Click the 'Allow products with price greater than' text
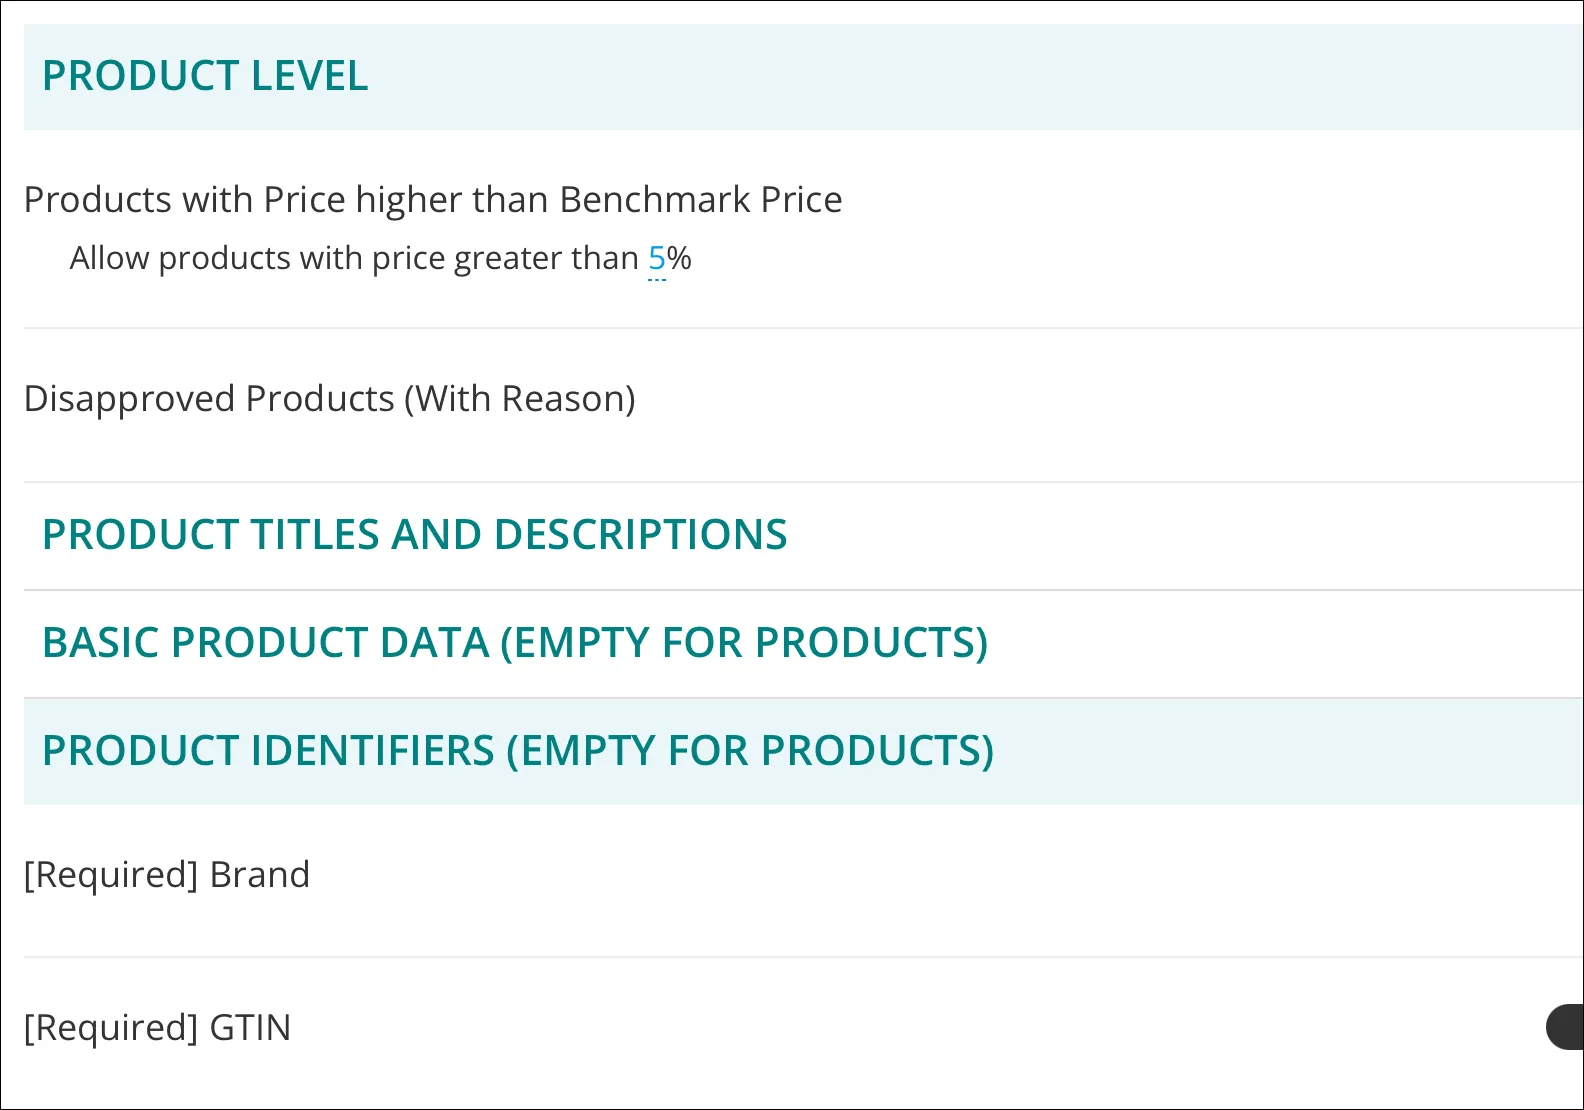The height and width of the screenshot is (1110, 1584). [x=353, y=259]
